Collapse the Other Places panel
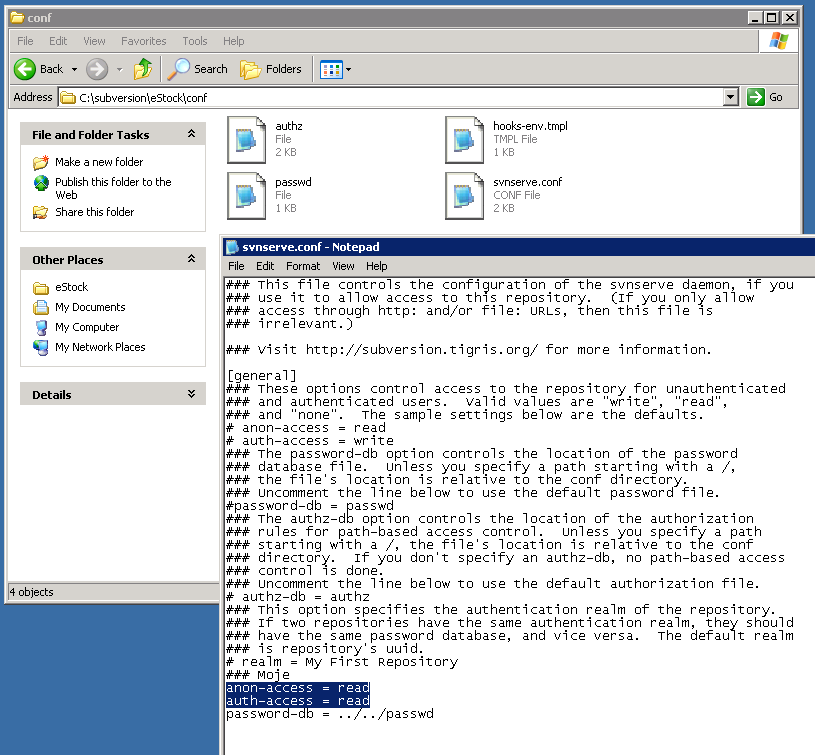This screenshot has width=815, height=755. (191, 259)
